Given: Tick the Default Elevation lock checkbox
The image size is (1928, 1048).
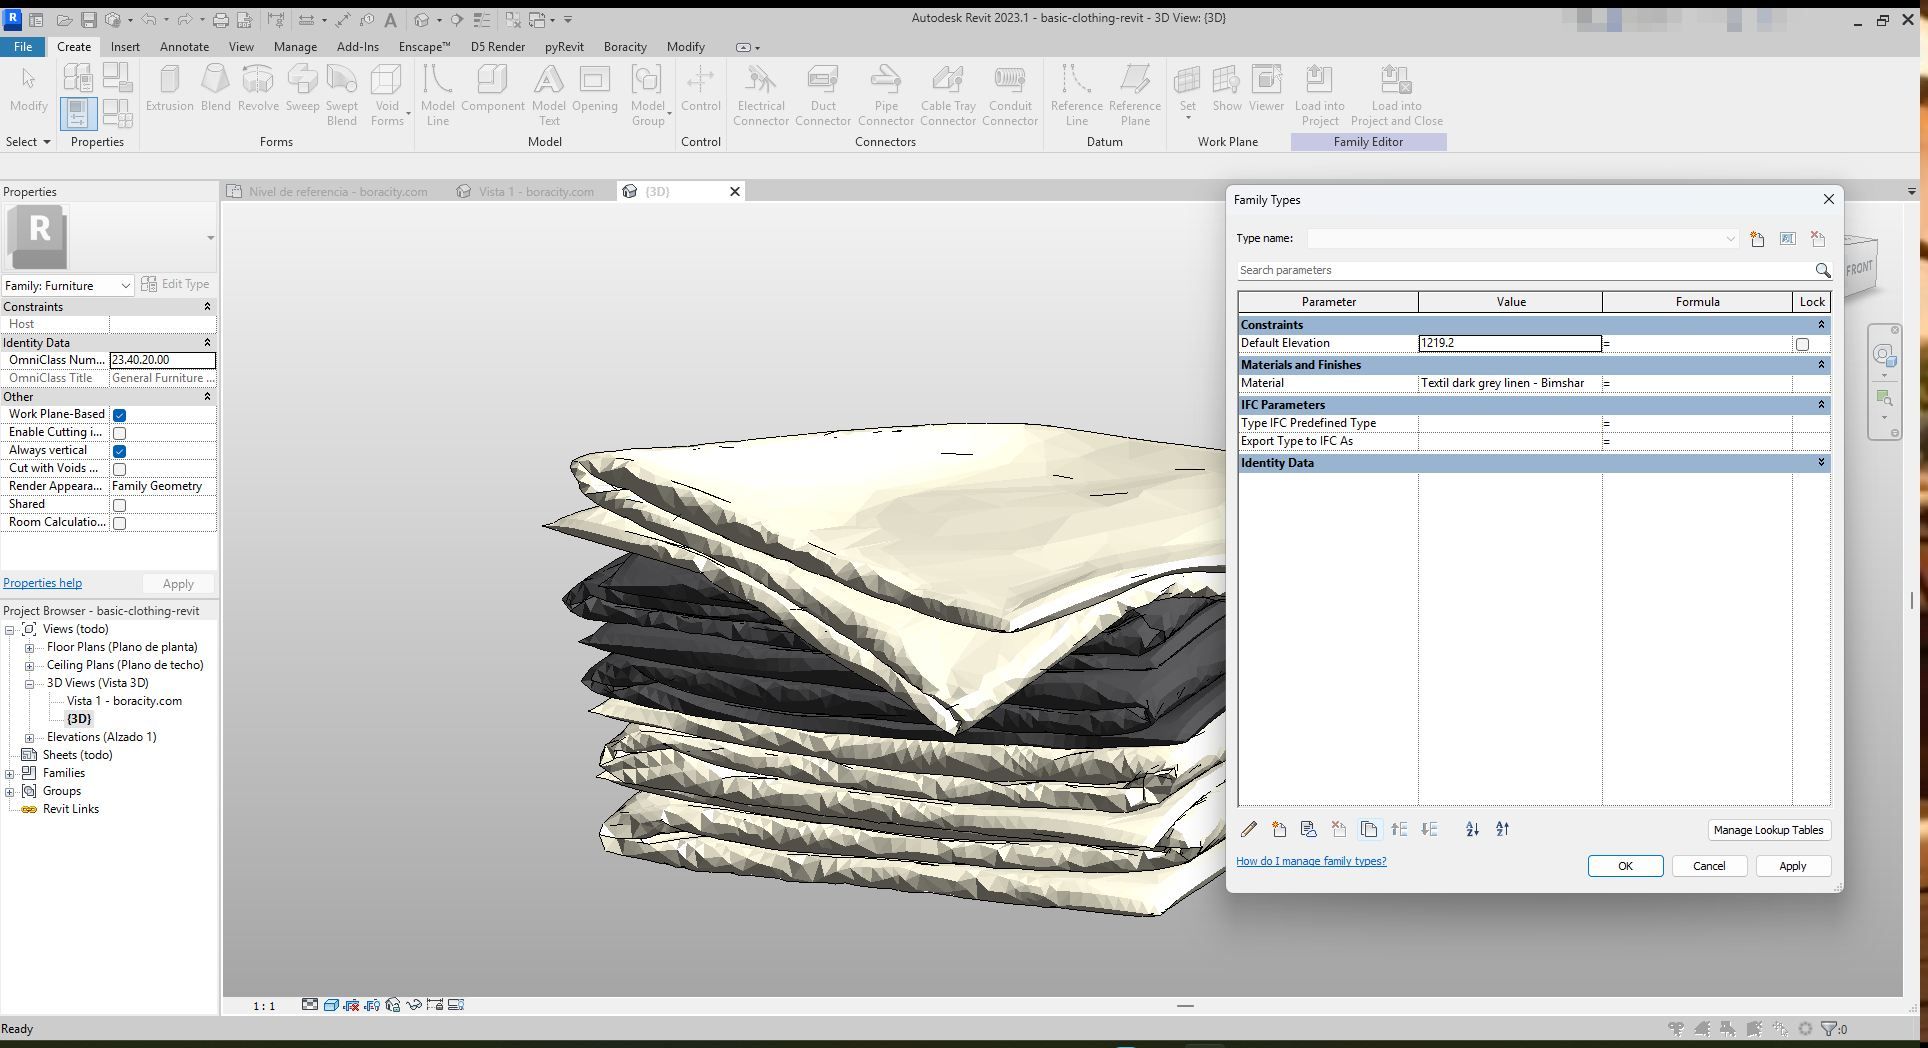Looking at the screenshot, I should (1802, 344).
